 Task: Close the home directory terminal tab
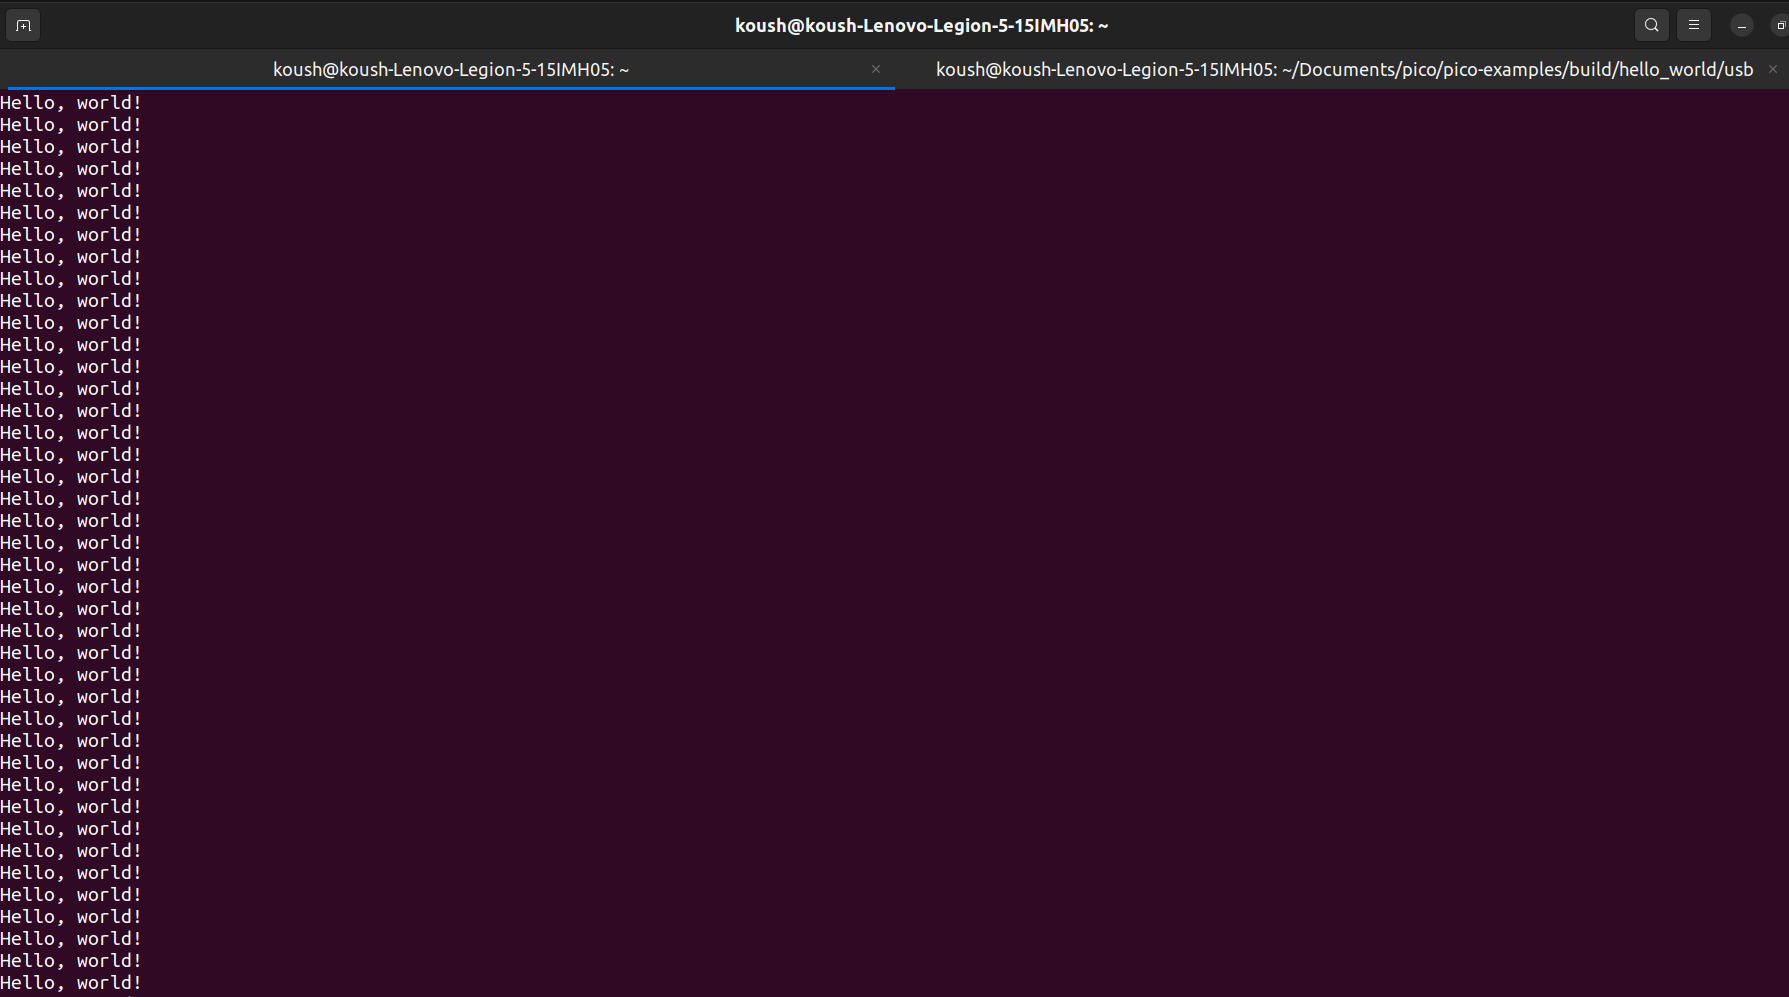click(876, 69)
